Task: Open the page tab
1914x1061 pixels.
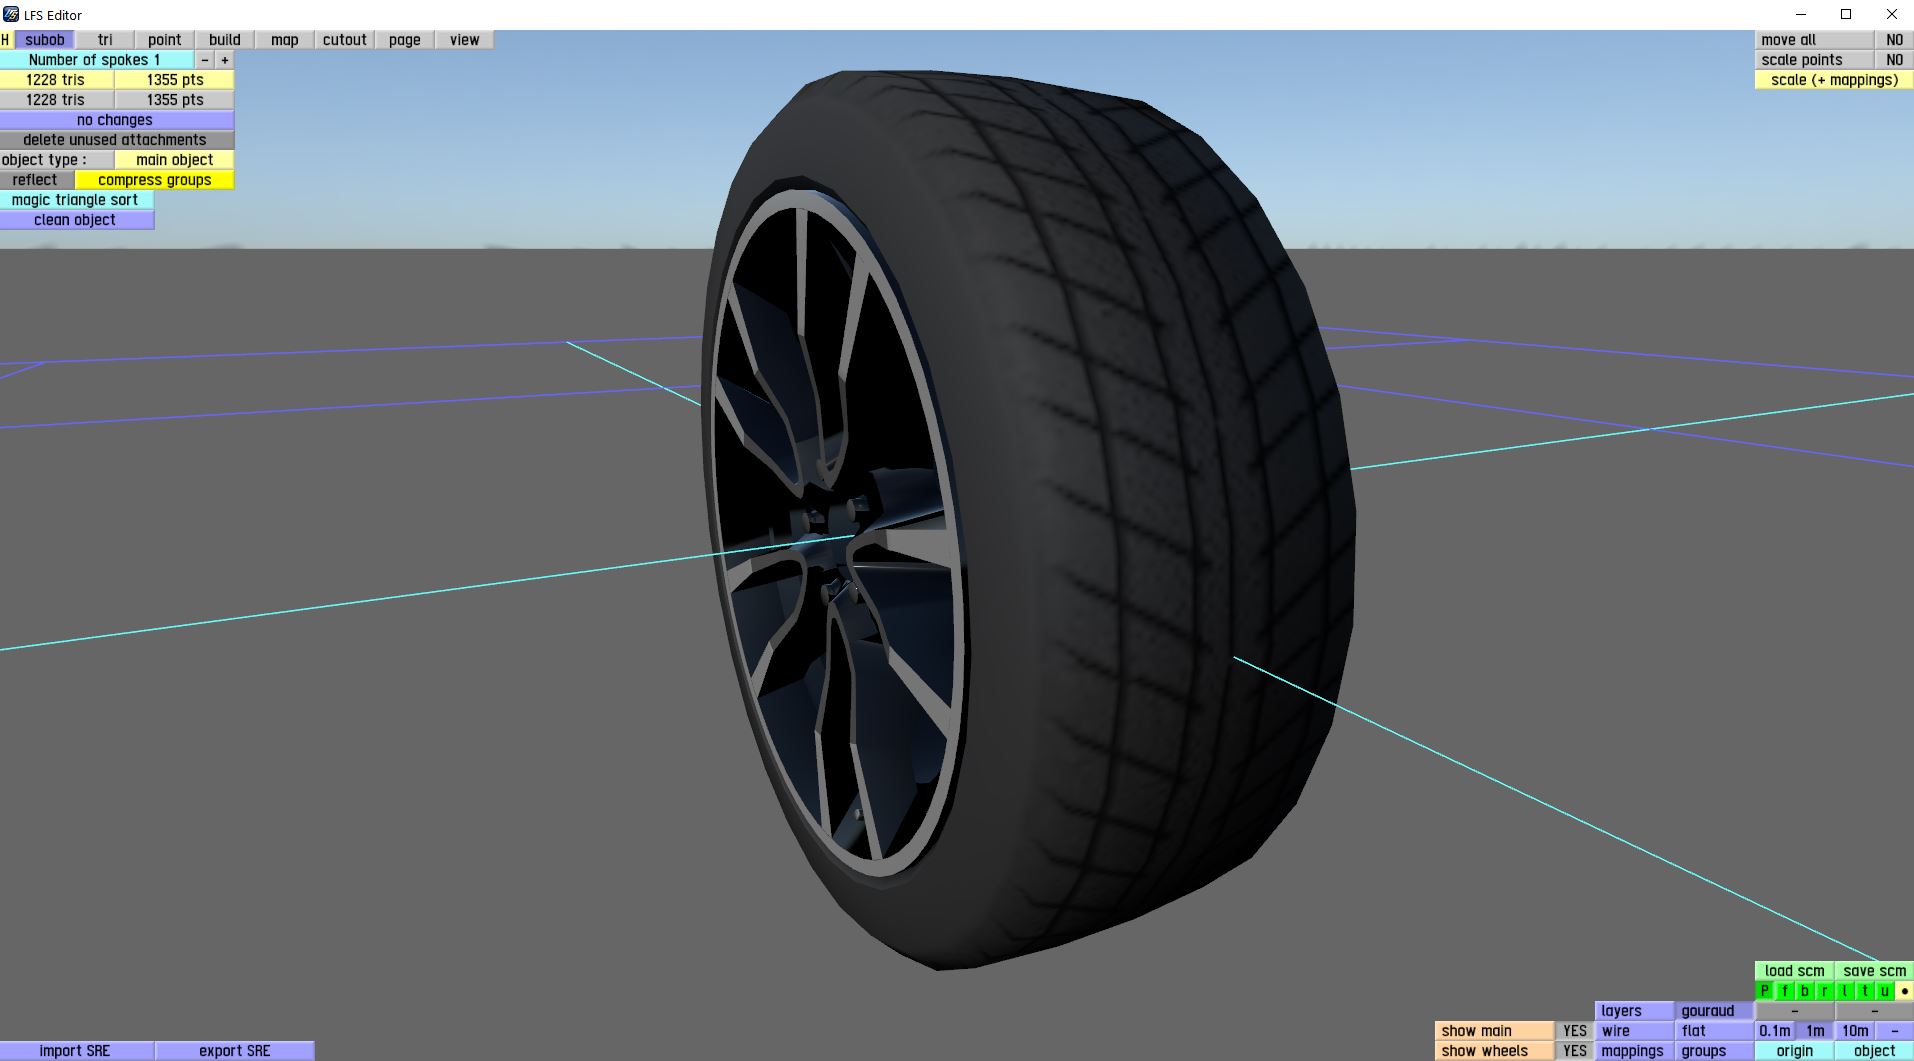Action: coord(405,40)
